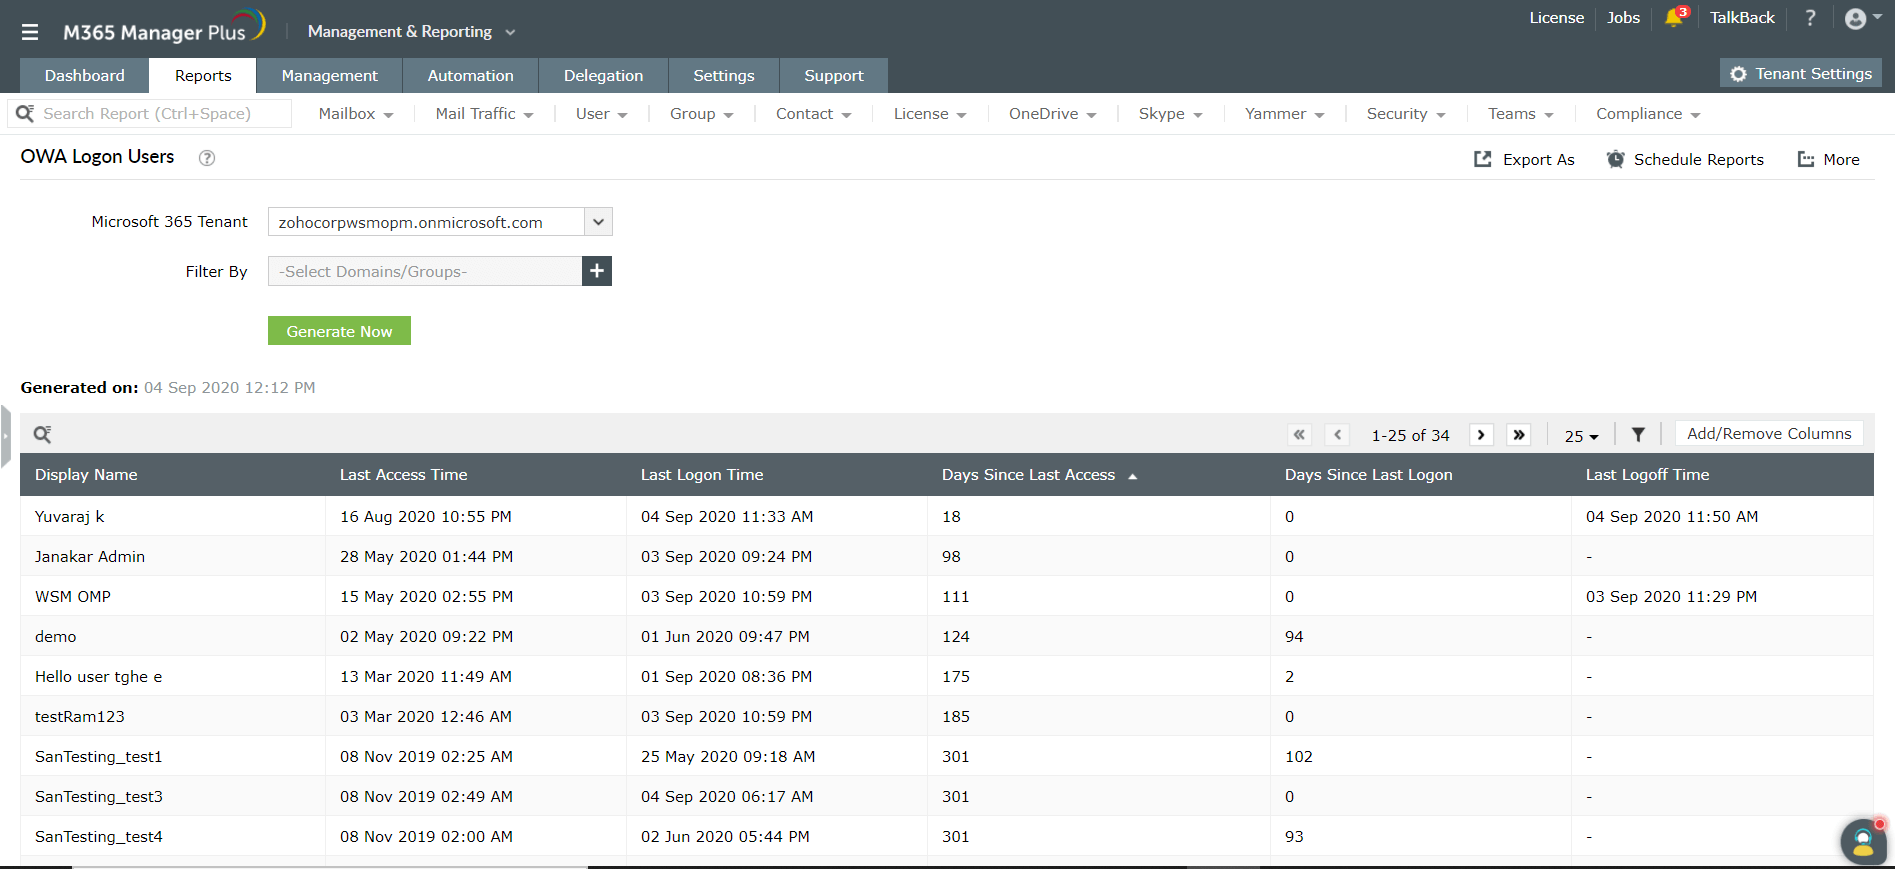
Task: Expand the collapsed left side panel handle
Action: pos(5,436)
